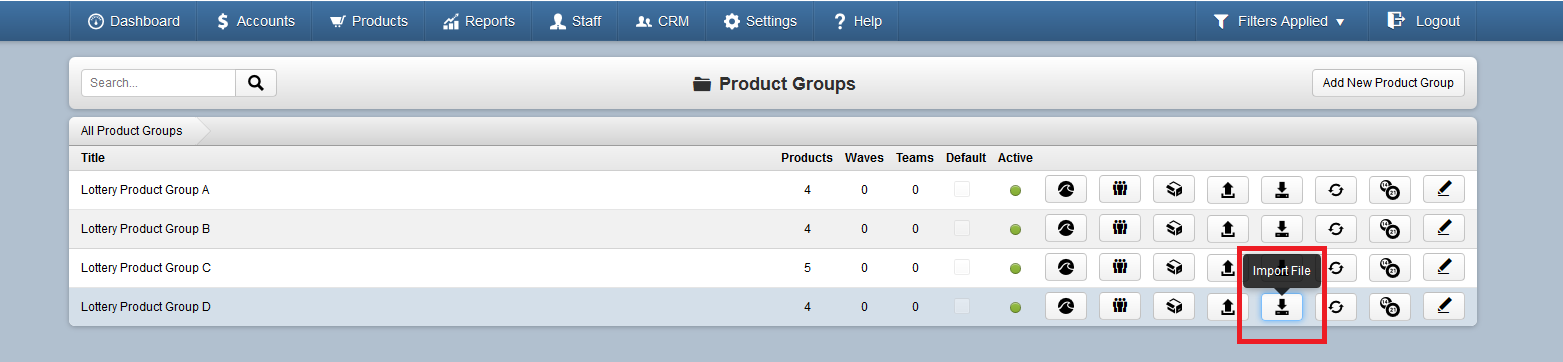Edit Lottery Product Group A with pencil icon
Viewport: 1563px width, 362px height.
click(1444, 189)
